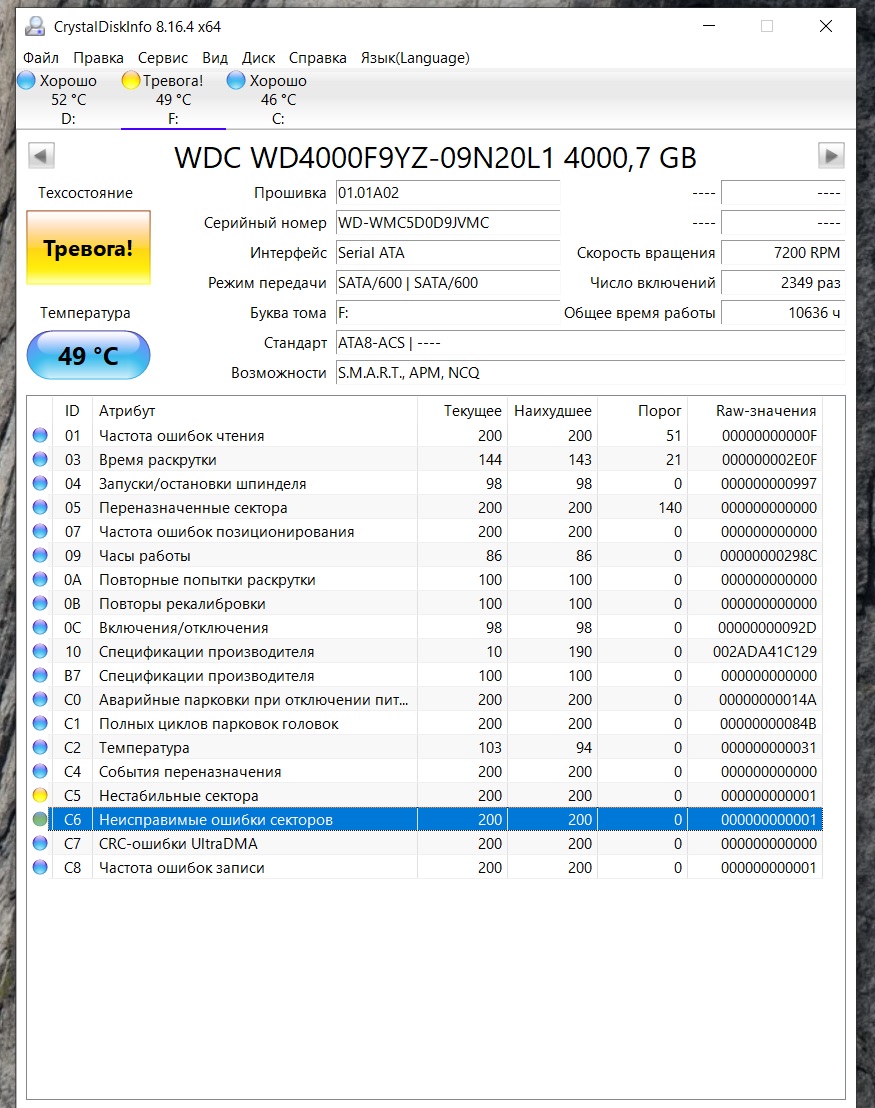Screen dimensions: 875x1108
Task: Click status dot of attribute 0B row
Action: tap(40, 603)
